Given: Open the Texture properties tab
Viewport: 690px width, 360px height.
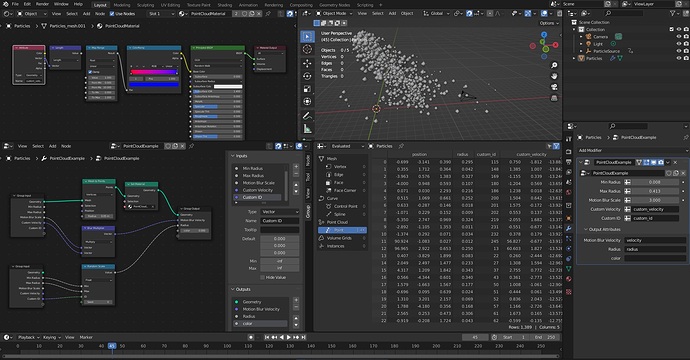Looking at the screenshot, I should pyautogui.click(x=569, y=291).
